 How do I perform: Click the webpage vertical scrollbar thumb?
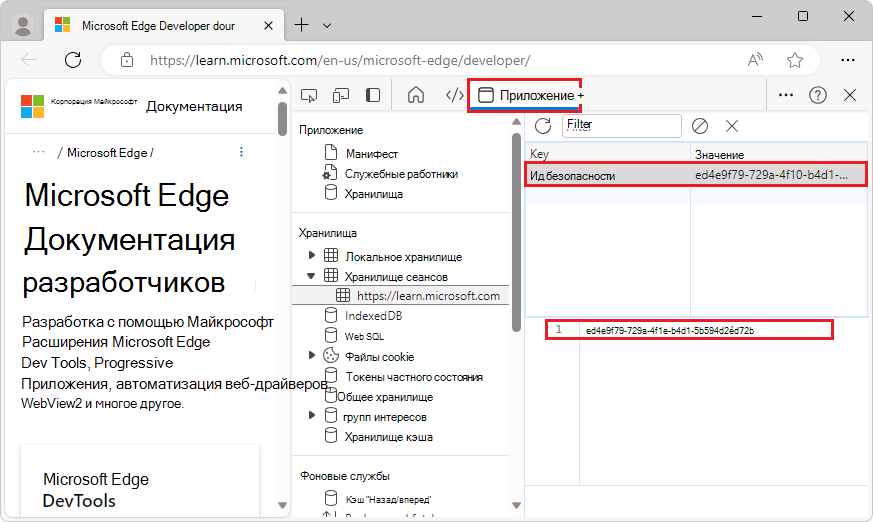coord(282,118)
